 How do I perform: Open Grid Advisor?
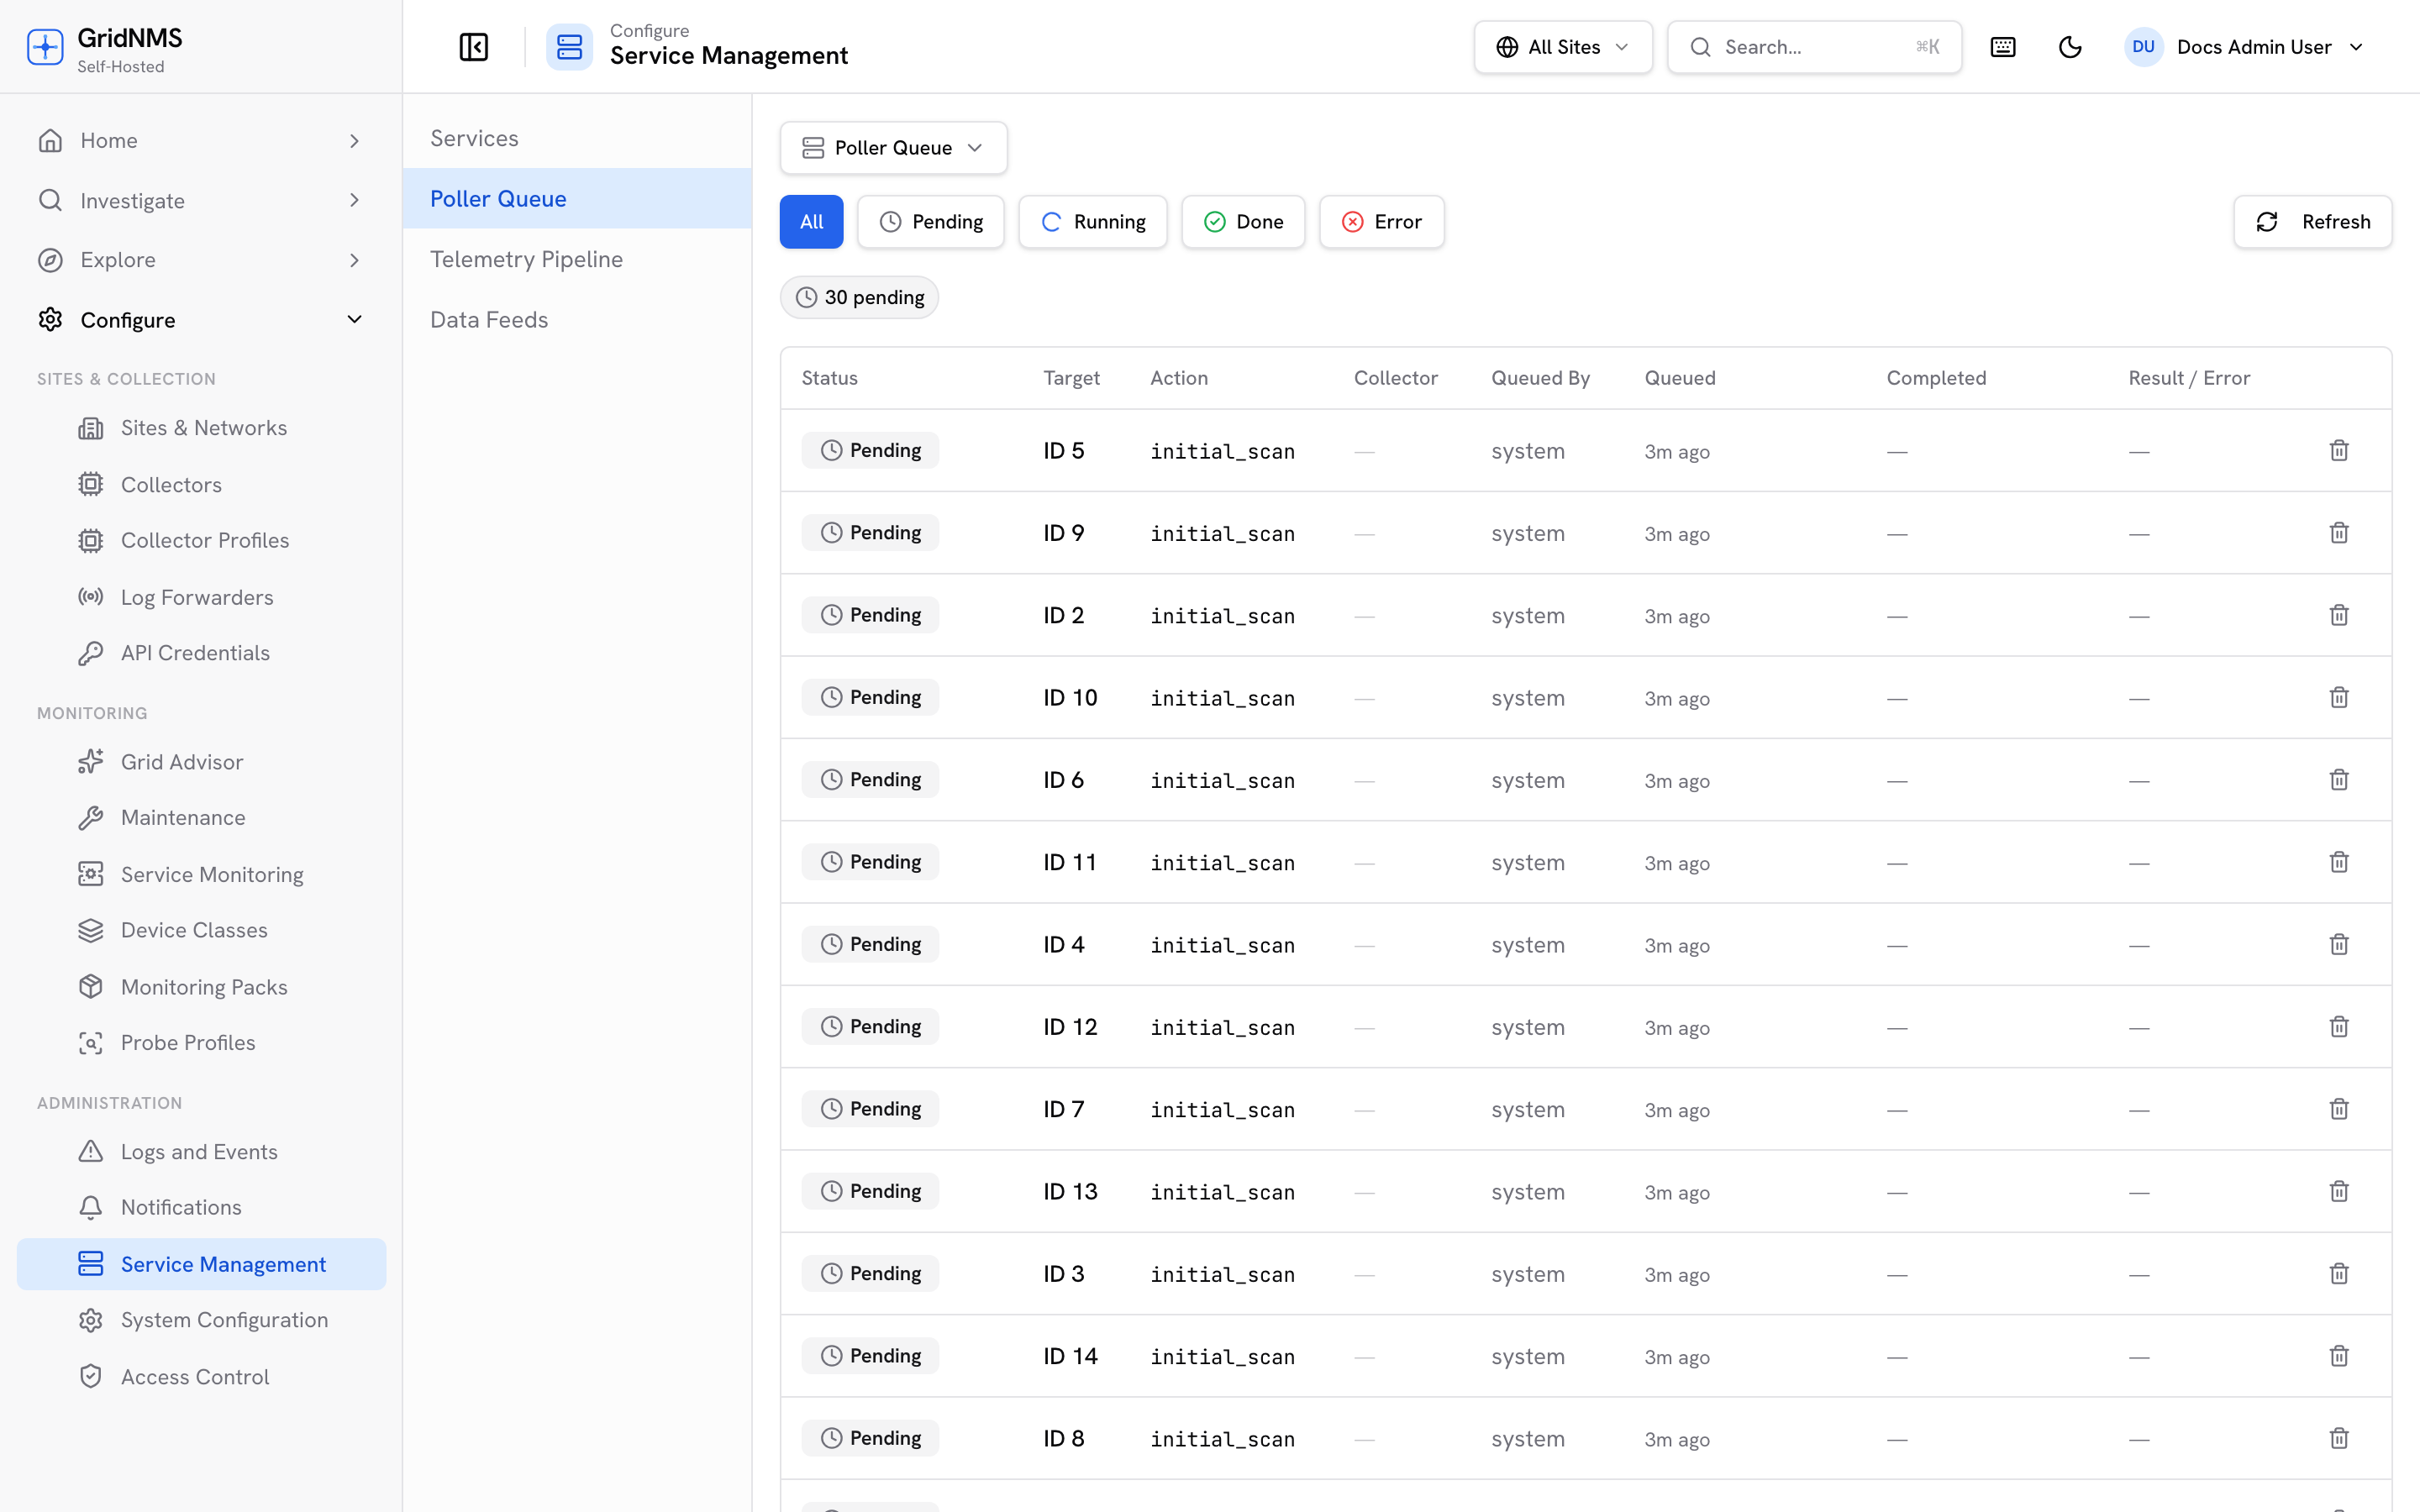click(x=202, y=762)
